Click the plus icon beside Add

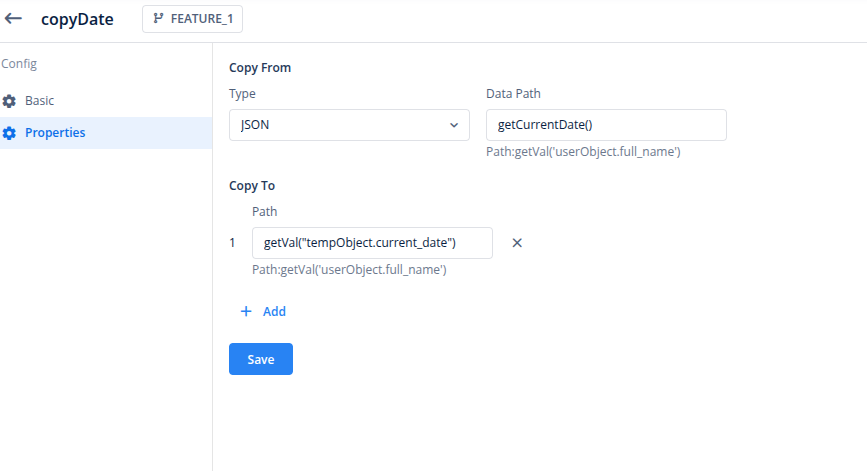pyautogui.click(x=246, y=311)
